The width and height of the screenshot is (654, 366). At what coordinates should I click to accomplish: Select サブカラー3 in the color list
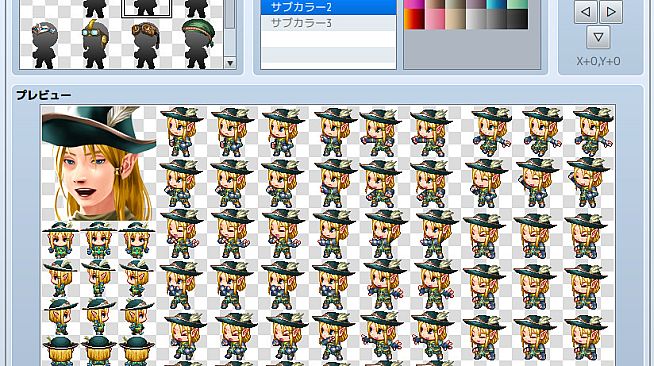tap(328, 23)
